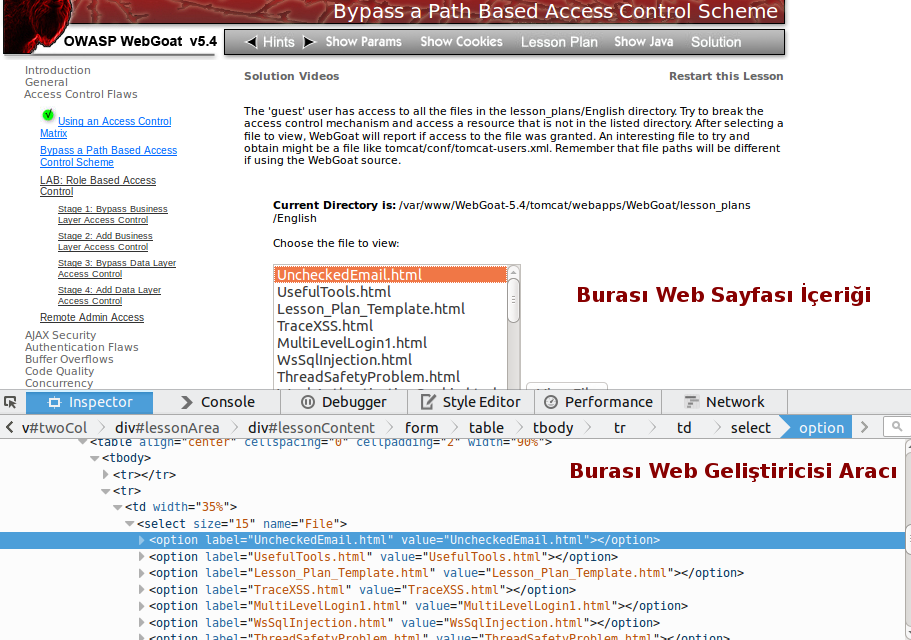Open Stage 2: Add Business Layer link

105,242
